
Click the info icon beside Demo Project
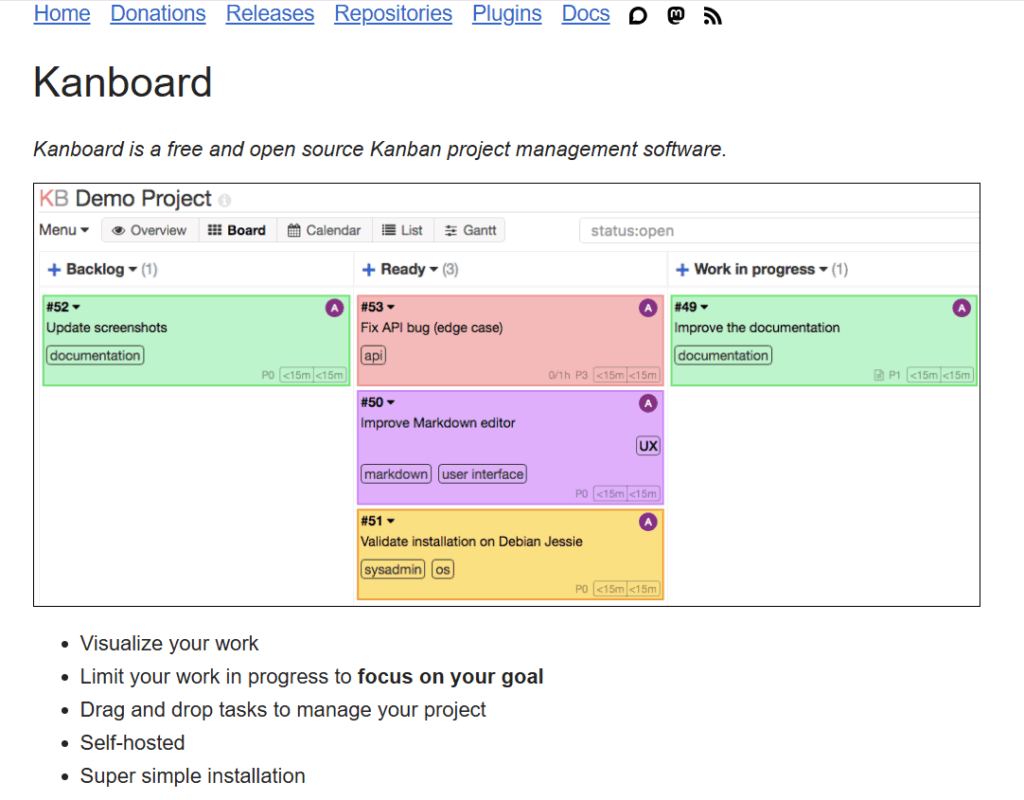[x=225, y=200]
